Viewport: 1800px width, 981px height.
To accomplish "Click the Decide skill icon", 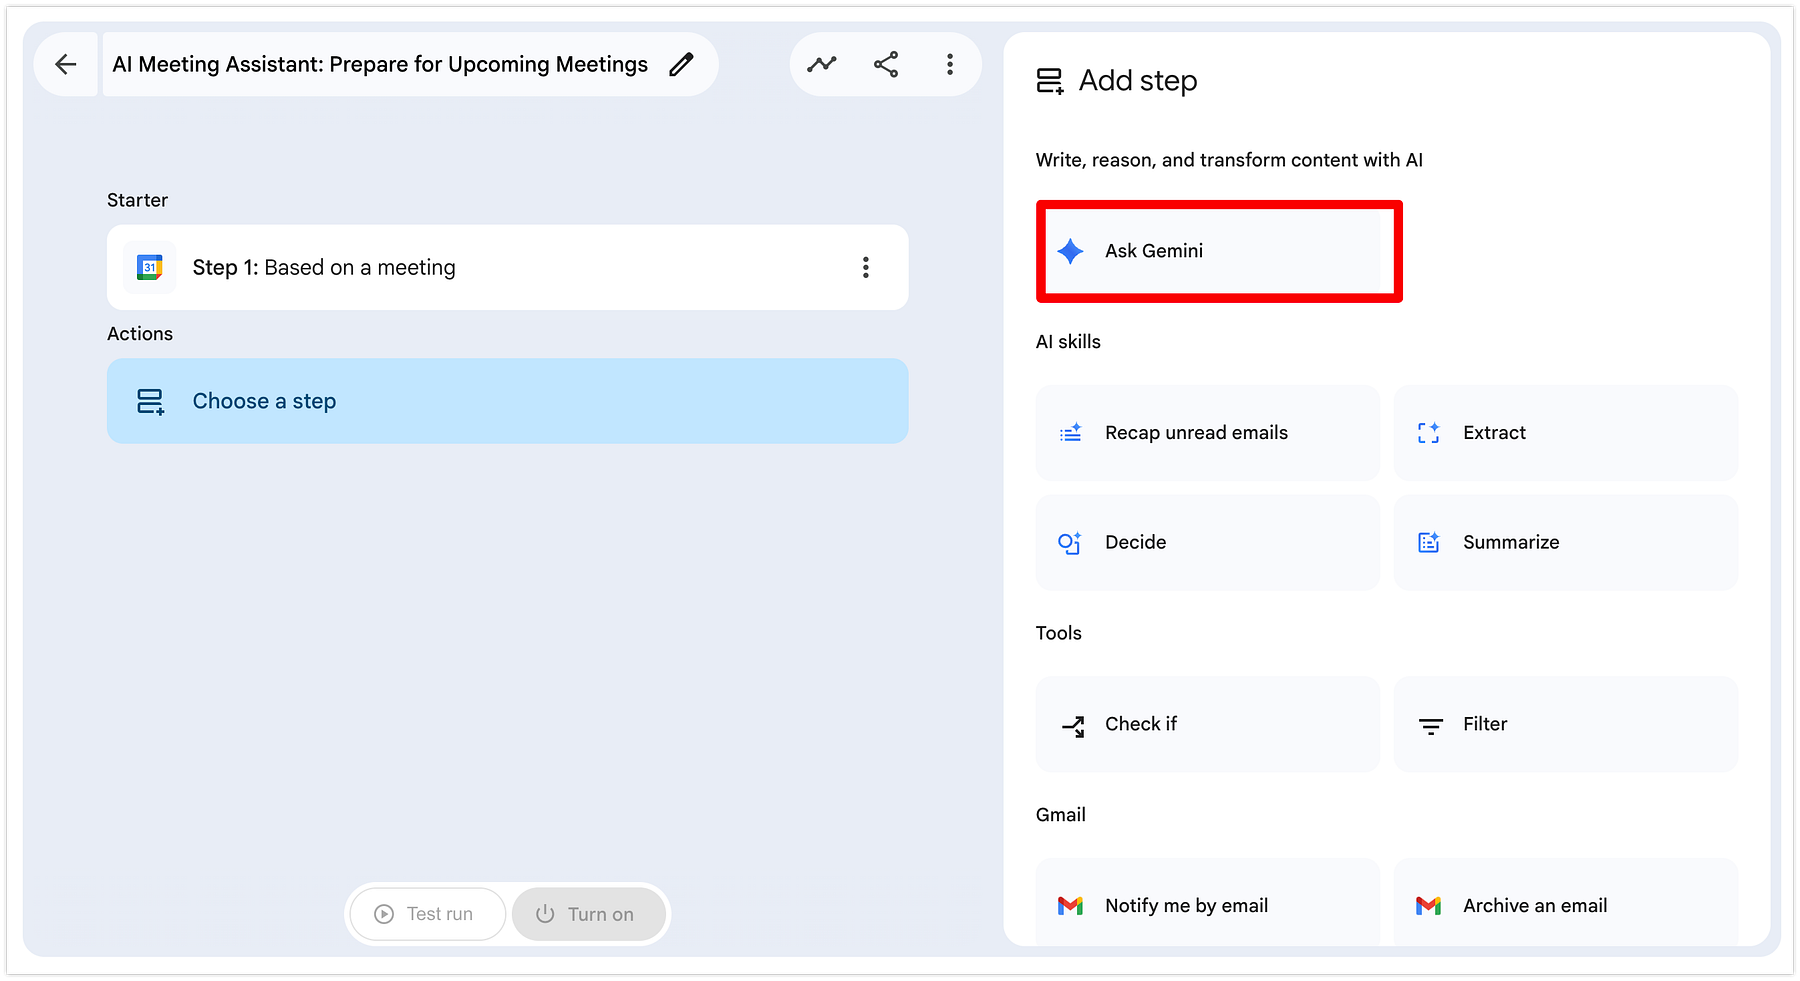I will pyautogui.click(x=1070, y=543).
